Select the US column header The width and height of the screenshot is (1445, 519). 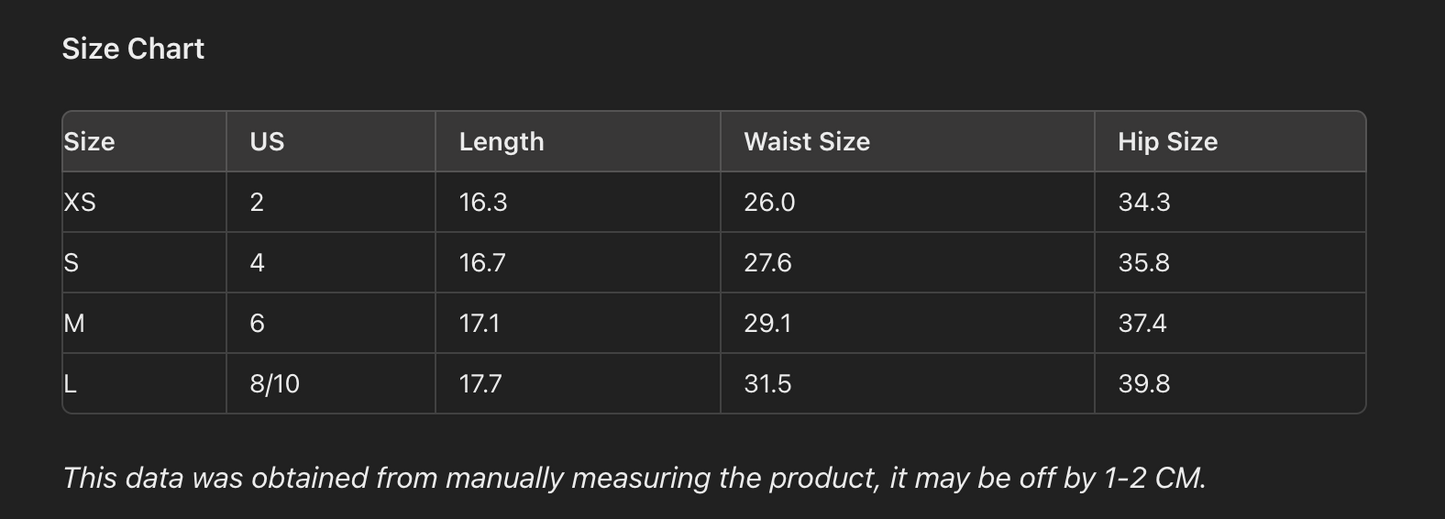pyautogui.click(x=267, y=142)
